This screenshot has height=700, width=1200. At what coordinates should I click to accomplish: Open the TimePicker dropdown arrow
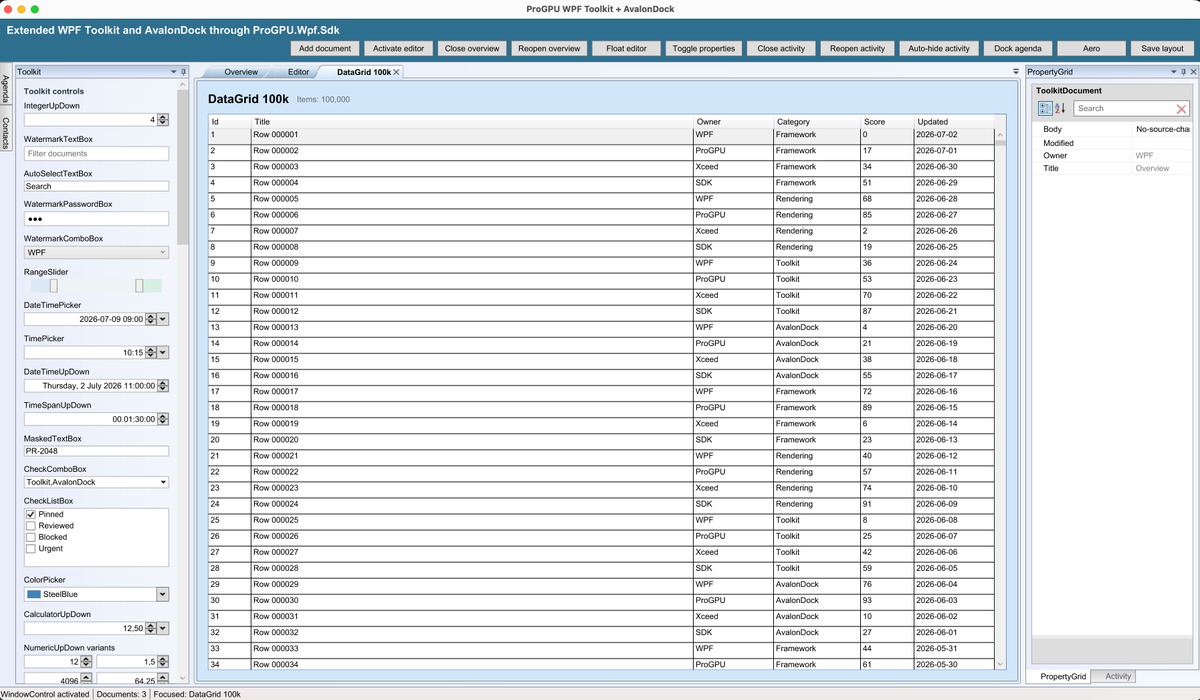[163, 352]
